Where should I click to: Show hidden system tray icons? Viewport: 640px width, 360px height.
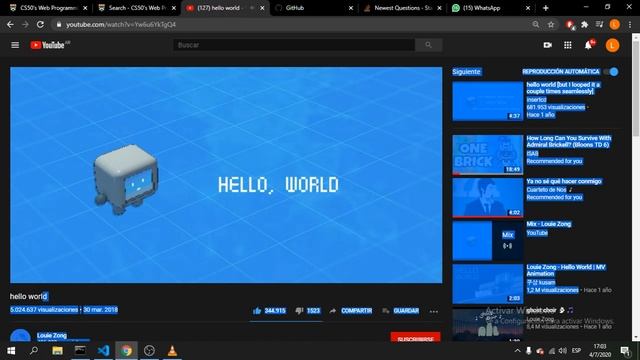pos(517,351)
